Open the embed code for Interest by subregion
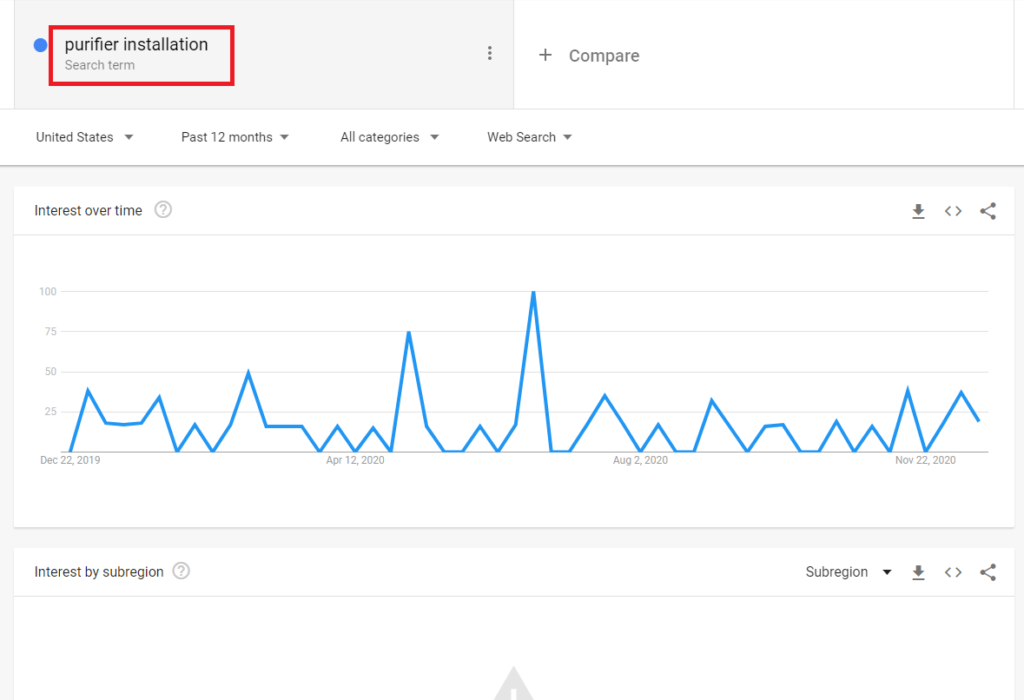The width and height of the screenshot is (1024, 700). [x=953, y=572]
